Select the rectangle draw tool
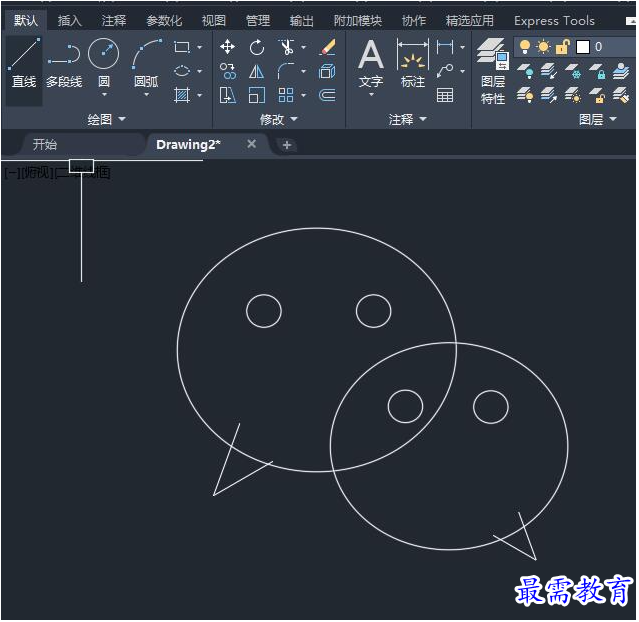The height and width of the screenshot is (622, 639). tap(182, 47)
